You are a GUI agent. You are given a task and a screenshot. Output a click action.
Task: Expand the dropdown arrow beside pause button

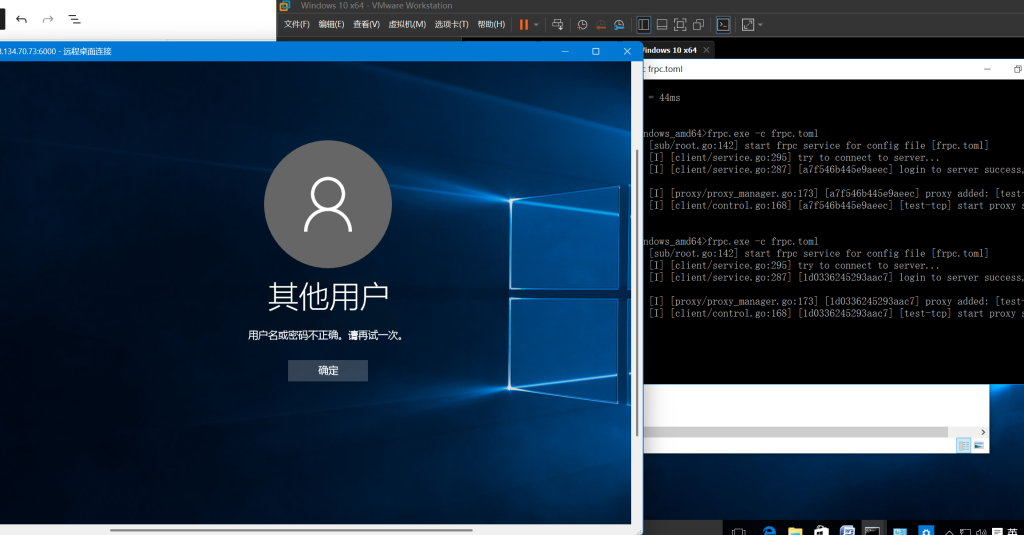point(536,24)
